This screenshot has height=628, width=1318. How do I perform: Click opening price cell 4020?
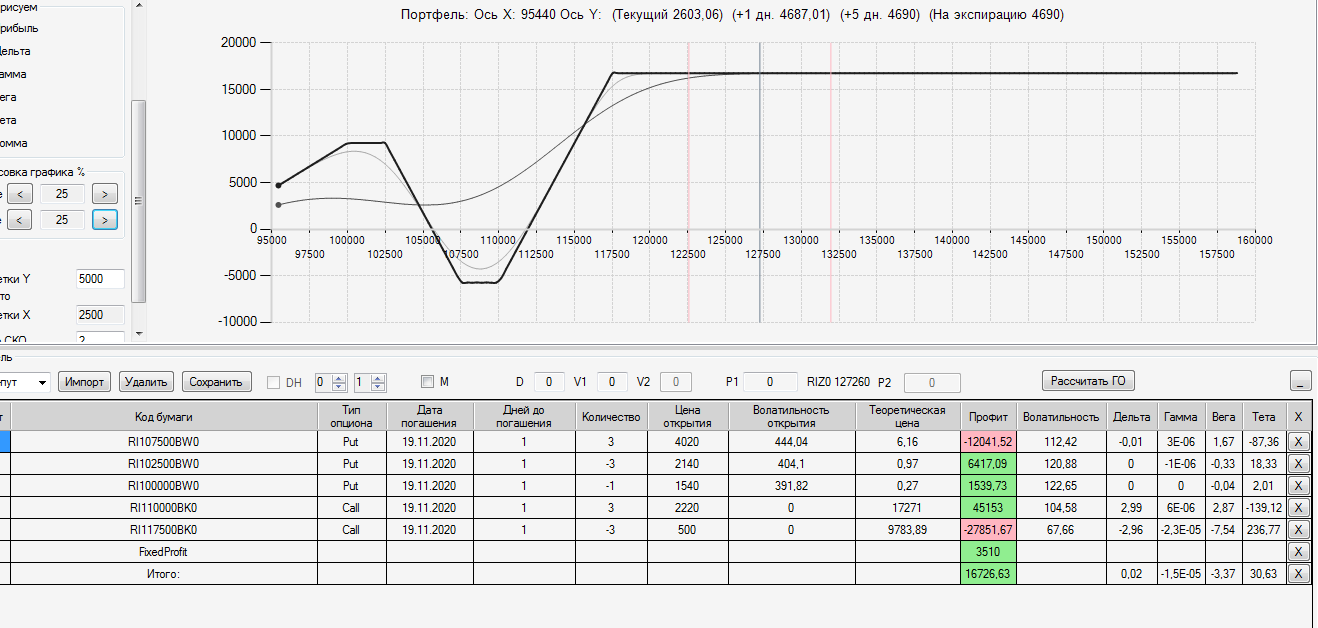(687, 441)
